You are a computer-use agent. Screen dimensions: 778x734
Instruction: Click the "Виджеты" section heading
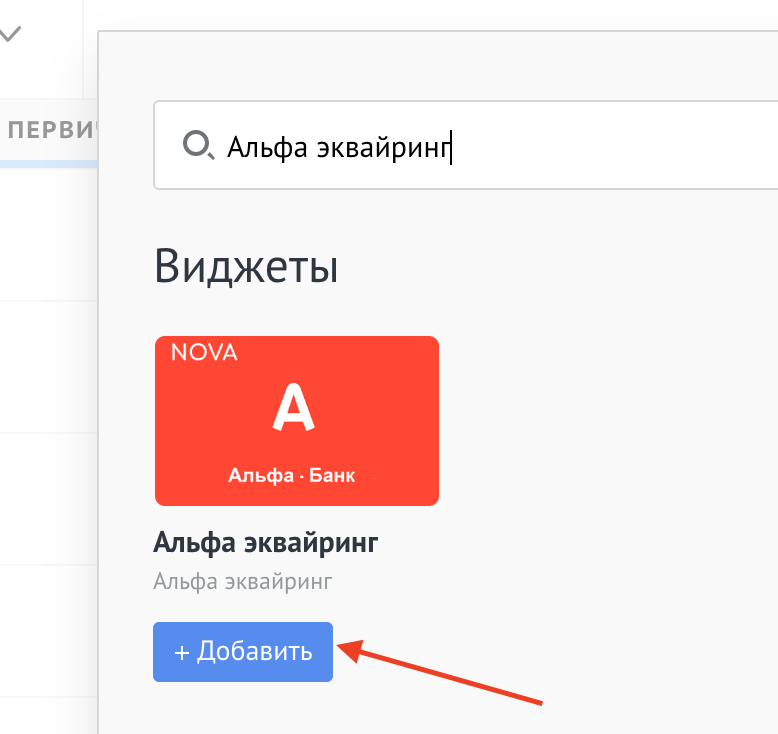pyautogui.click(x=246, y=267)
